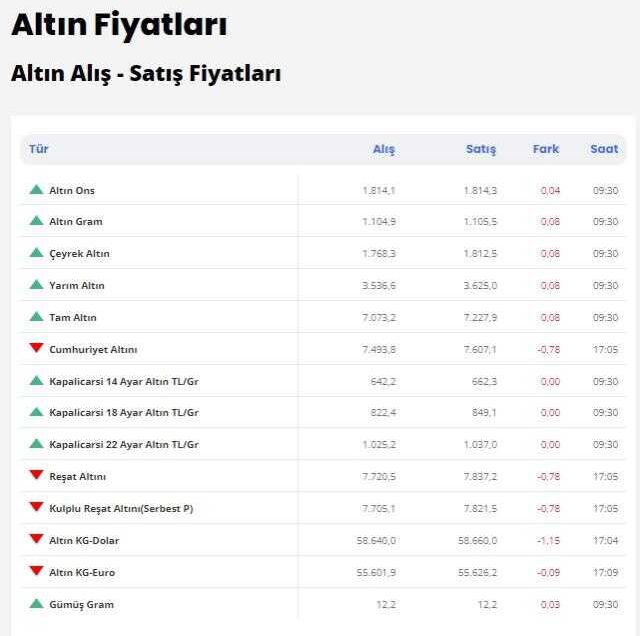Click the up arrow for Kapalicarsi 18 Ayar
Image resolution: width=640 pixels, height=636 pixels.
click(36, 411)
